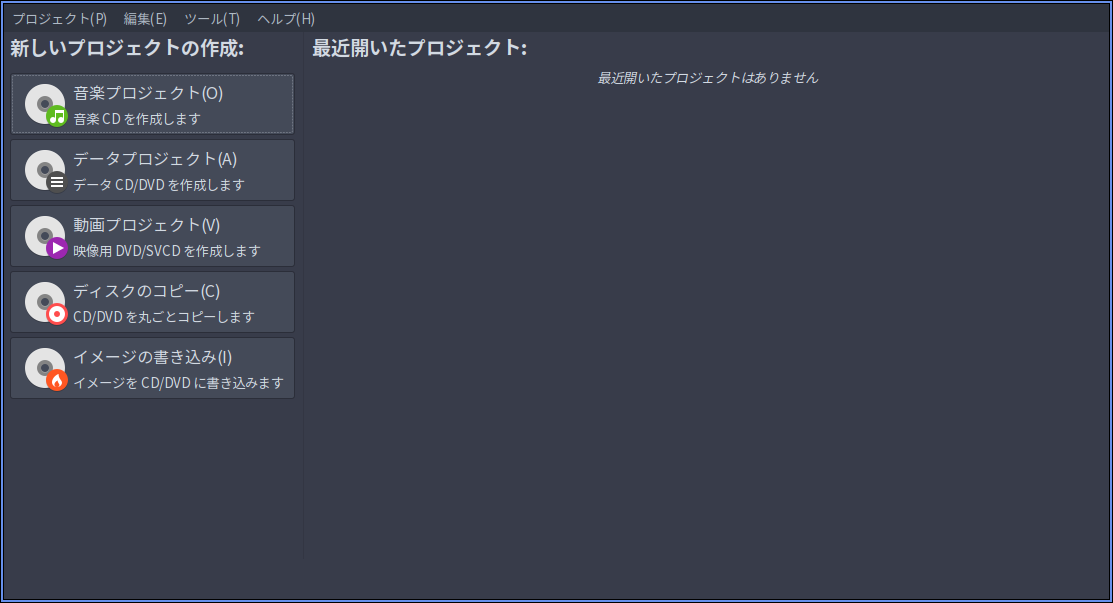Click the 新しいプロジェクトの作成: heading
Screen dimensions: 1113x603
tap(127, 48)
